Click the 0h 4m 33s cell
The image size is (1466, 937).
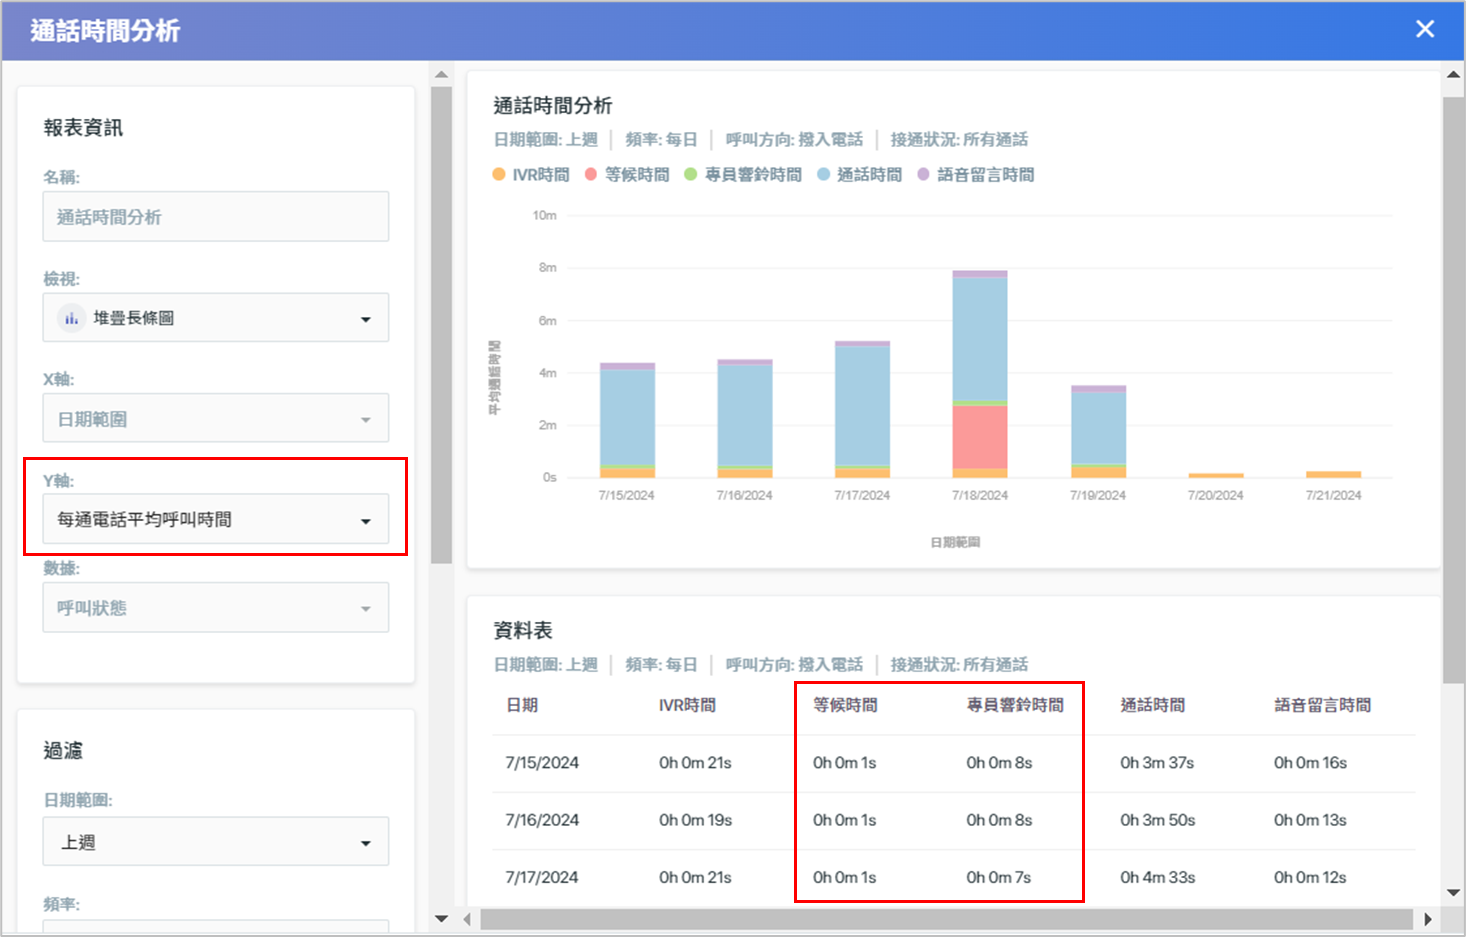[1158, 877]
